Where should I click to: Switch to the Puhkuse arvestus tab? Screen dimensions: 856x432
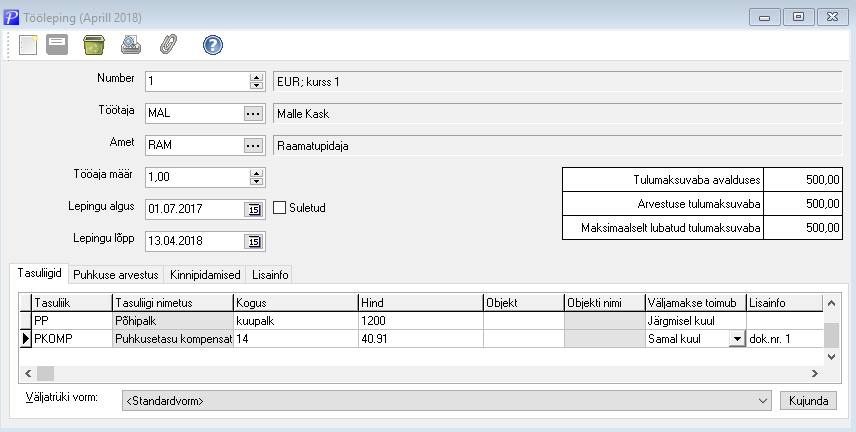click(x=116, y=275)
